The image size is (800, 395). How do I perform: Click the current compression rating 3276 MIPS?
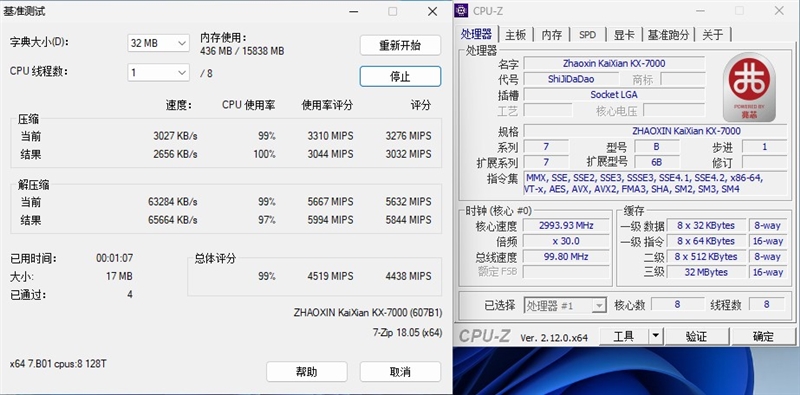[x=408, y=136]
